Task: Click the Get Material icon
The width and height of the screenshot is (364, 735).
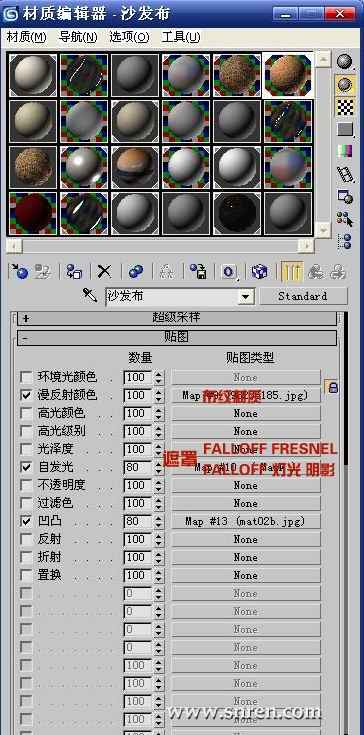Action: (19, 271)
